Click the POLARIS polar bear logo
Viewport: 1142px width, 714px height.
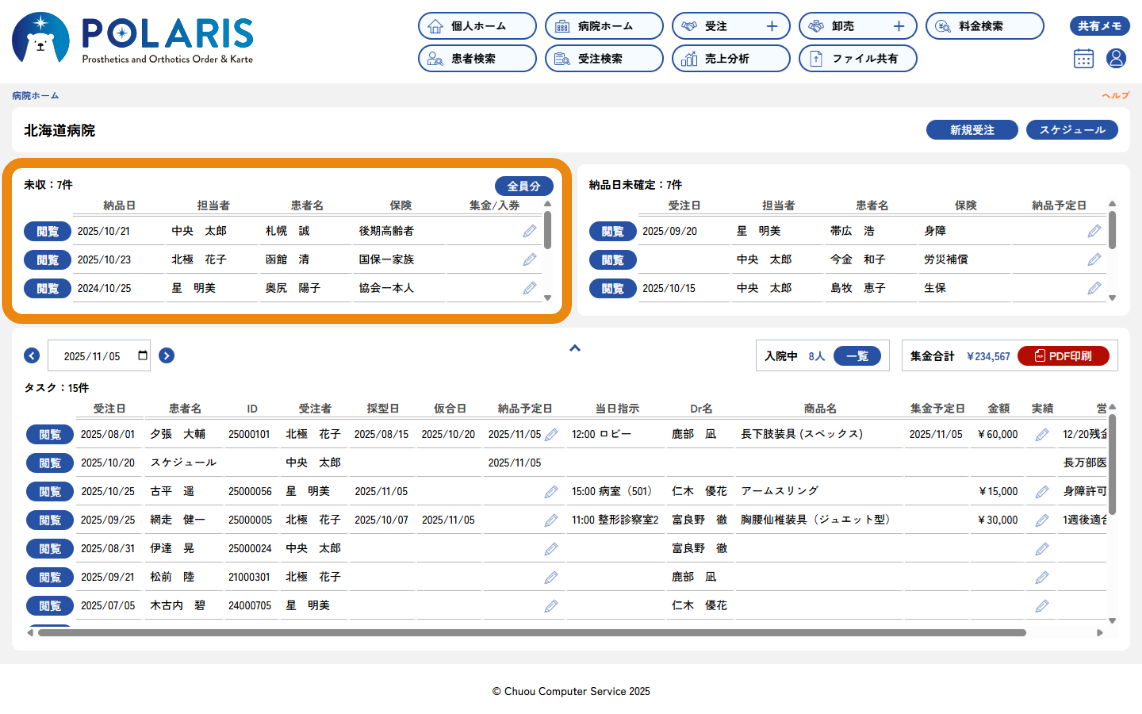40,39
